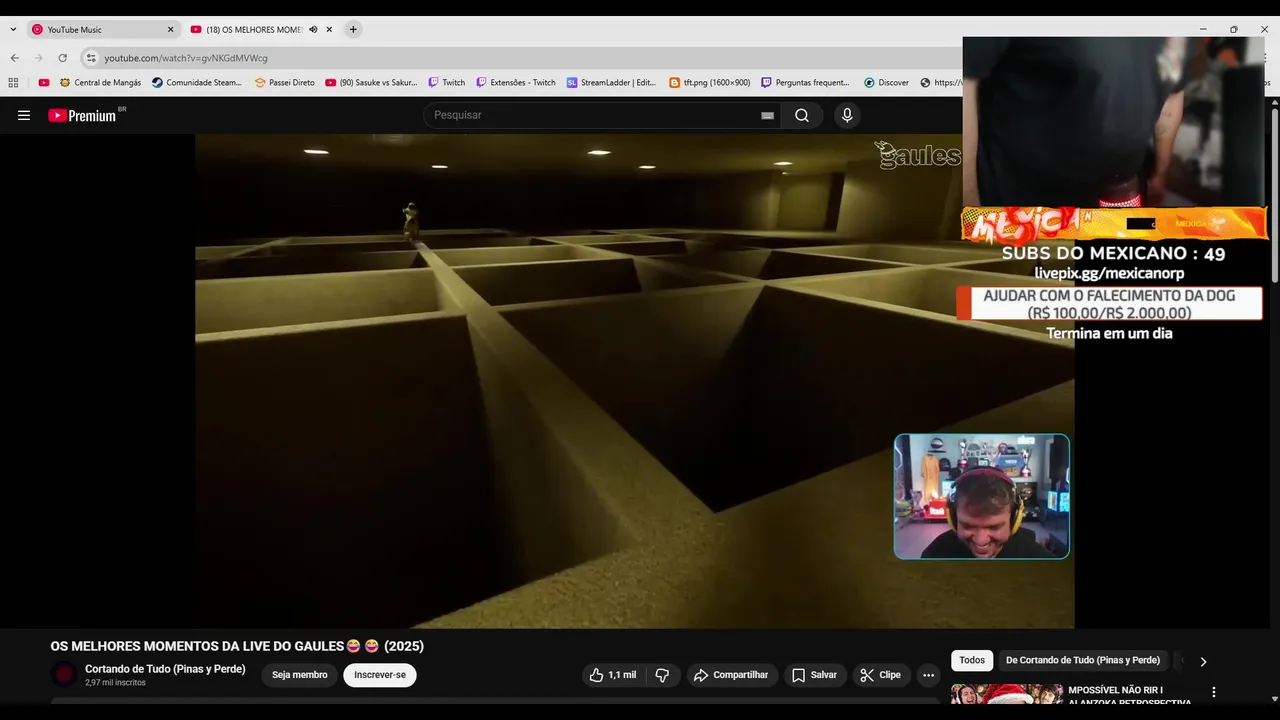Open the Passei Direto bookmark

point(284,83)
